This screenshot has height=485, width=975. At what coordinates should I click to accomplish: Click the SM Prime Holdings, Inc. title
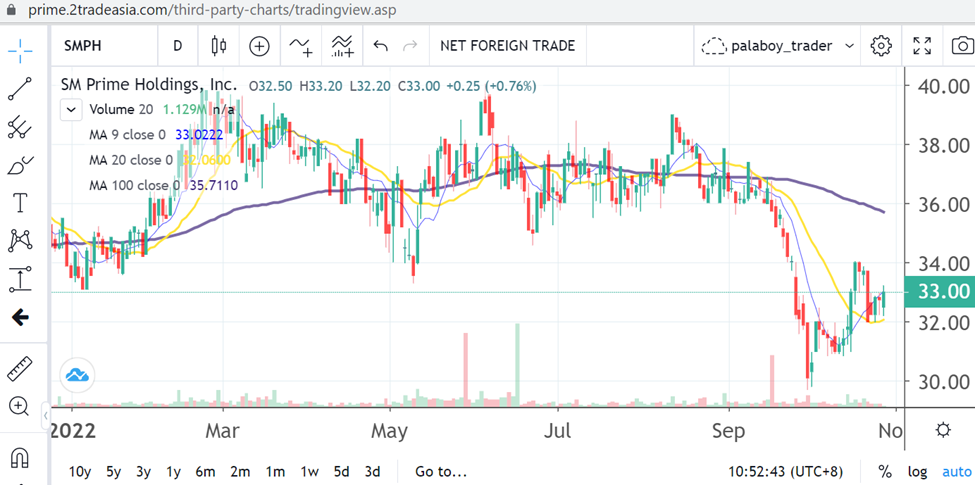click(149, 85)
